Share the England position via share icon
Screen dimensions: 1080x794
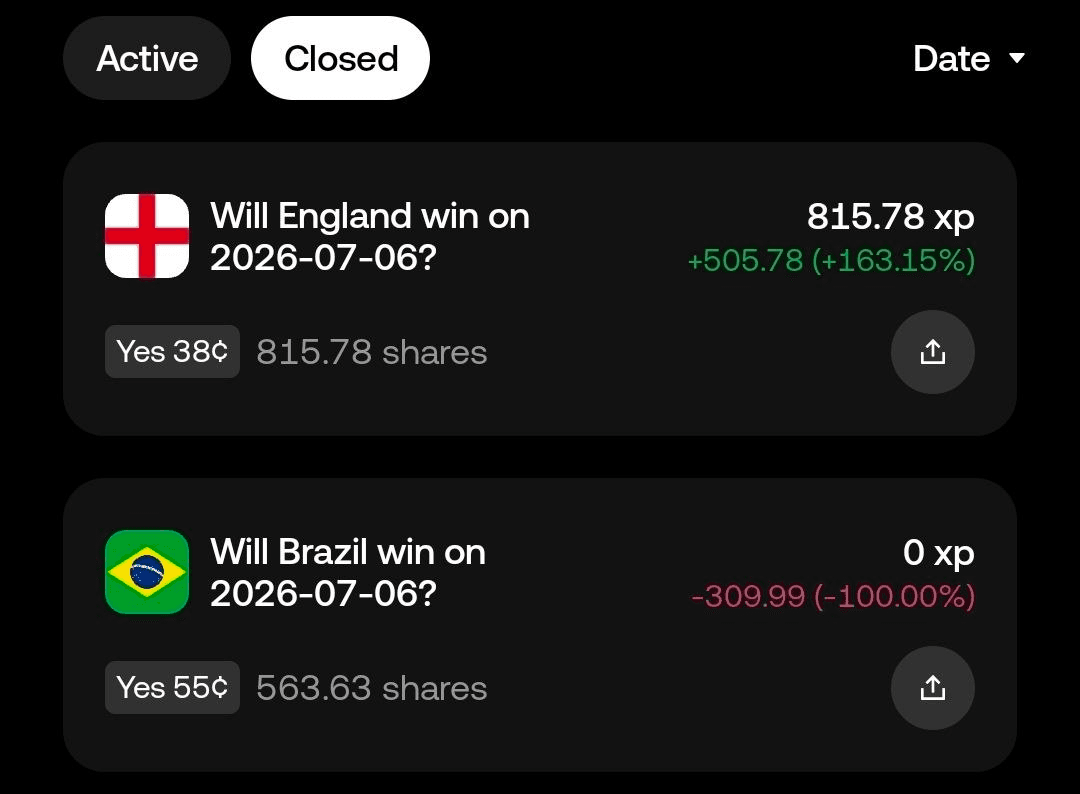[933, 352]
